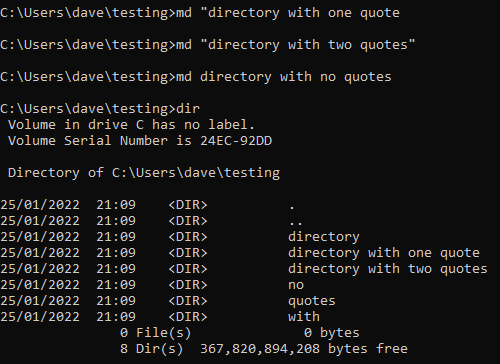The width and height of the screenshot is (500, 364).
Task: Click 'directory with one quote' in listing
Action: tap(384, 253)
